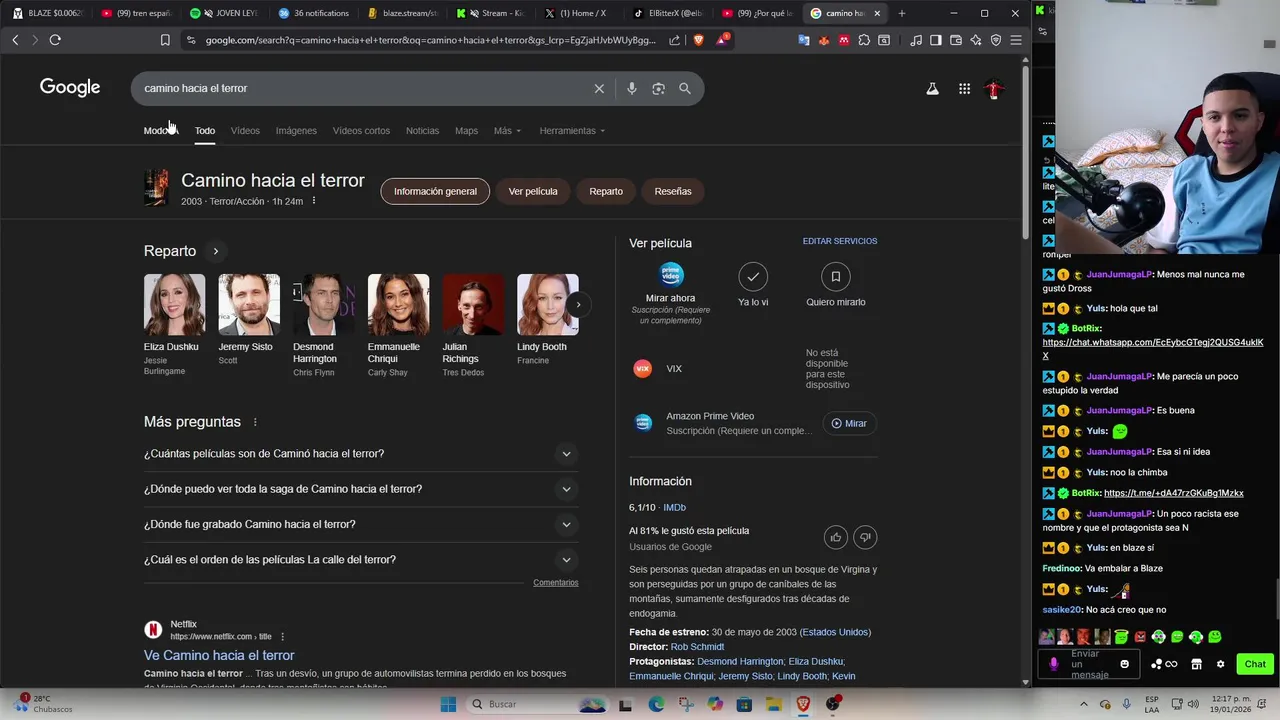Switch to the Maps search tab
Screen dimensions: 1280x720
pos(466,131)
